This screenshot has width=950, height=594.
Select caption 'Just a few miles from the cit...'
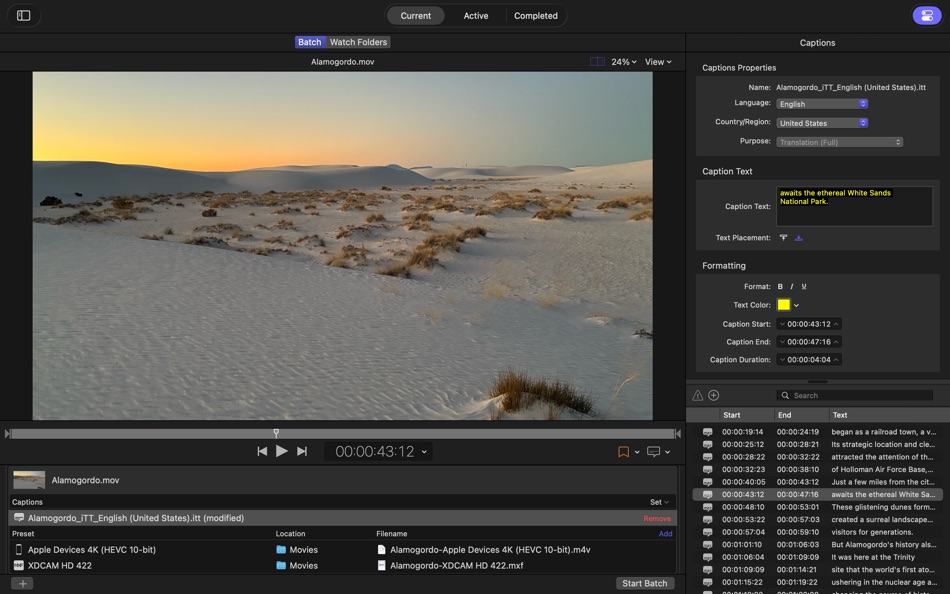[x=817, y=482]
